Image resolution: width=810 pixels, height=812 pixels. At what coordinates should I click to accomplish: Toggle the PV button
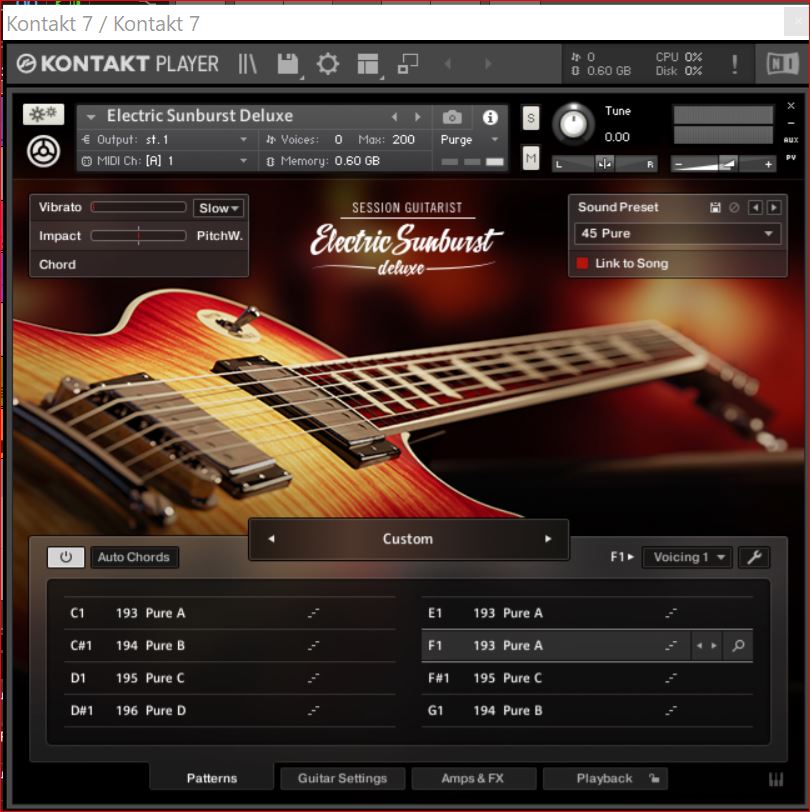click(x=791, y=157)
